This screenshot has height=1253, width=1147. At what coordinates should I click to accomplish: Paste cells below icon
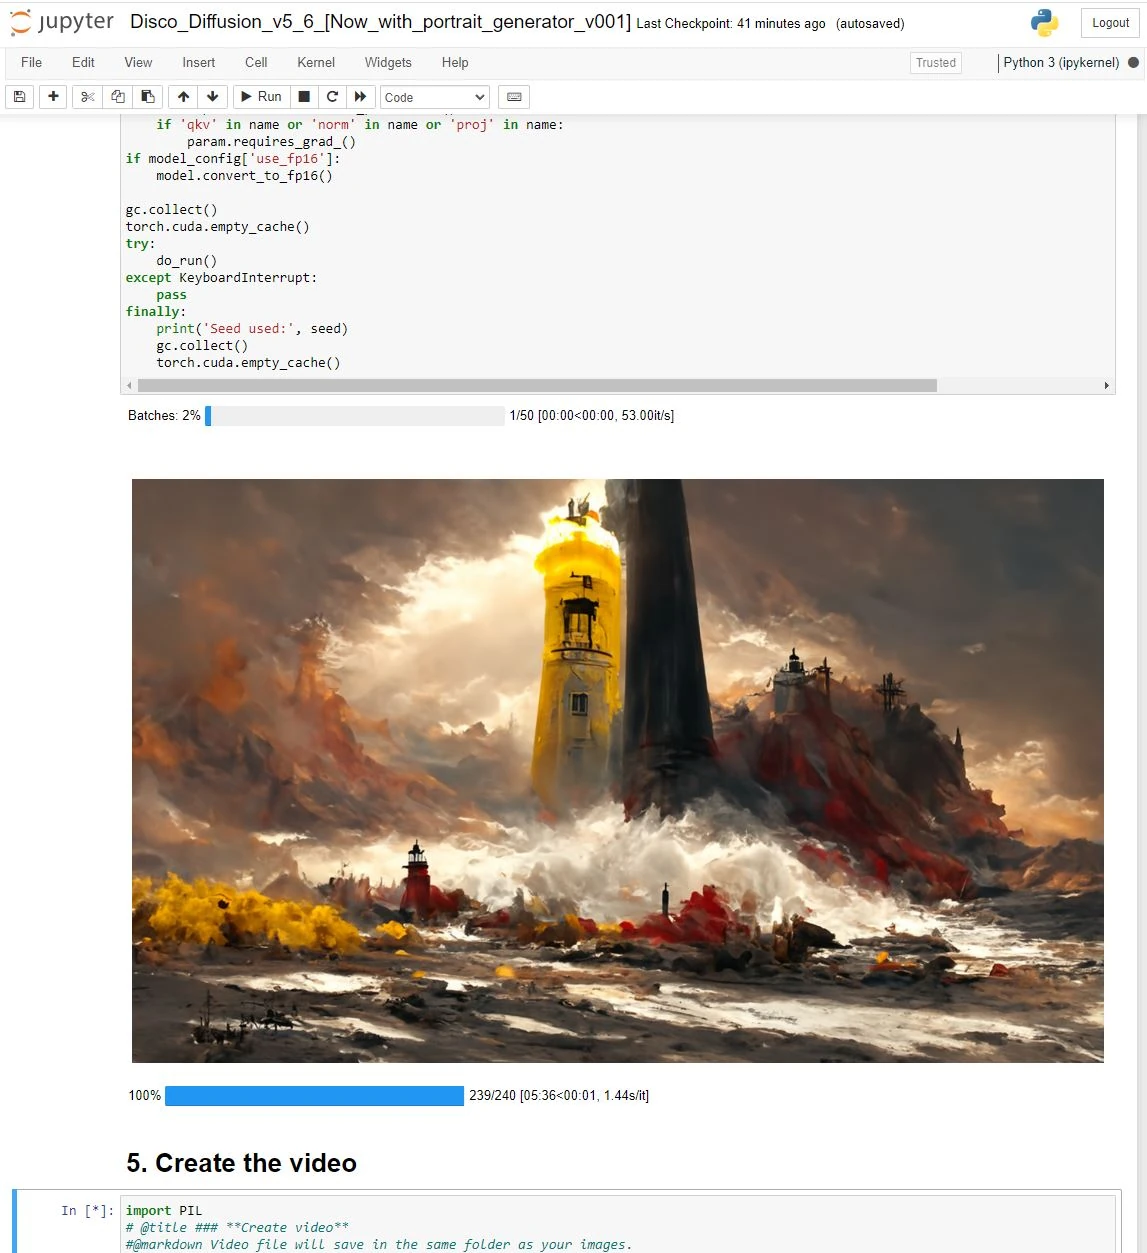[148, 97]
